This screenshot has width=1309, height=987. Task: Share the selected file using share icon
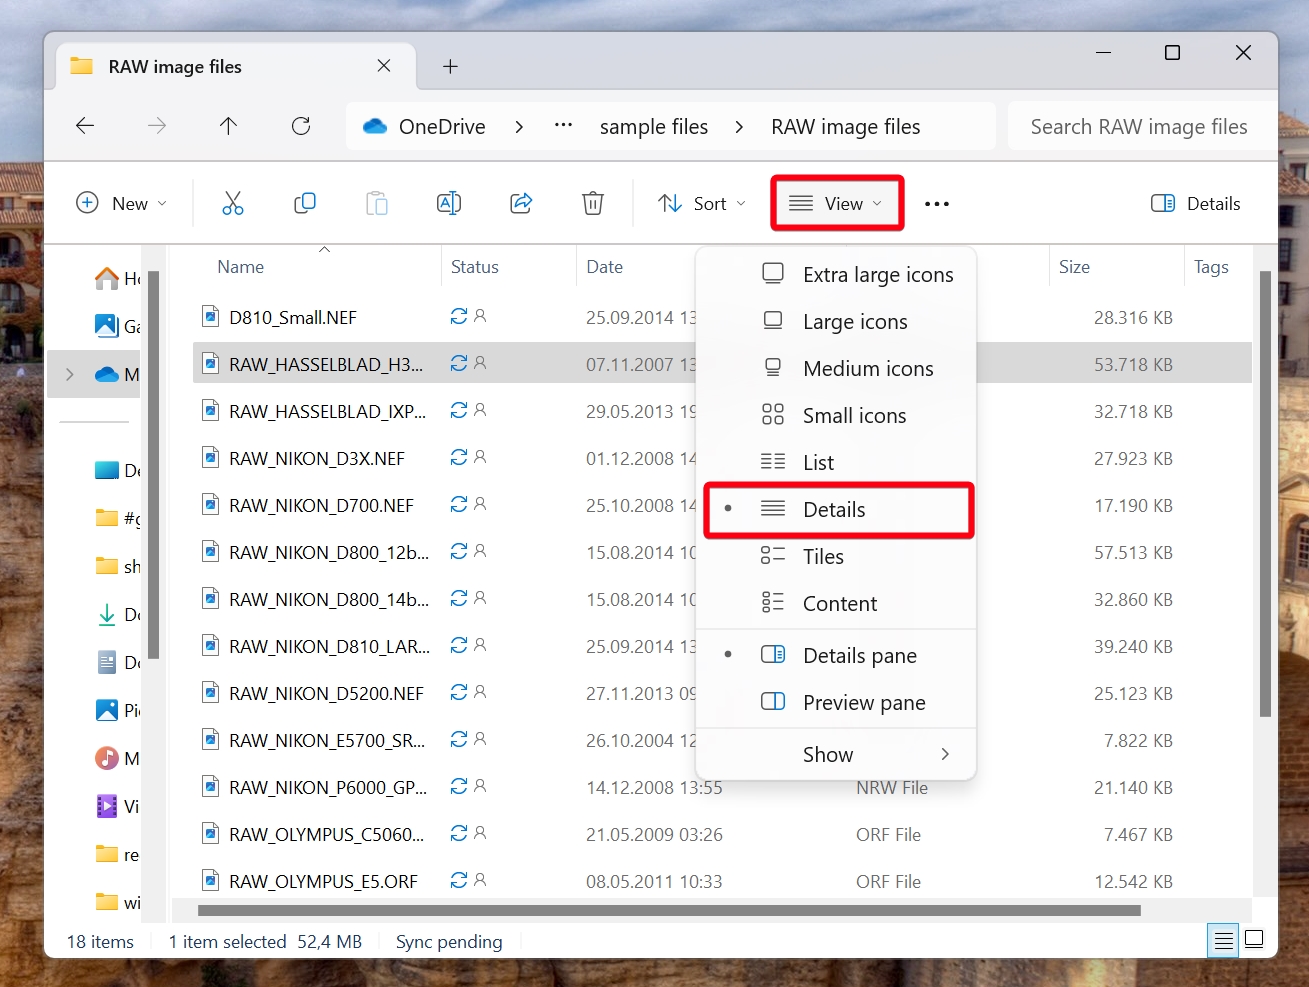521,203
